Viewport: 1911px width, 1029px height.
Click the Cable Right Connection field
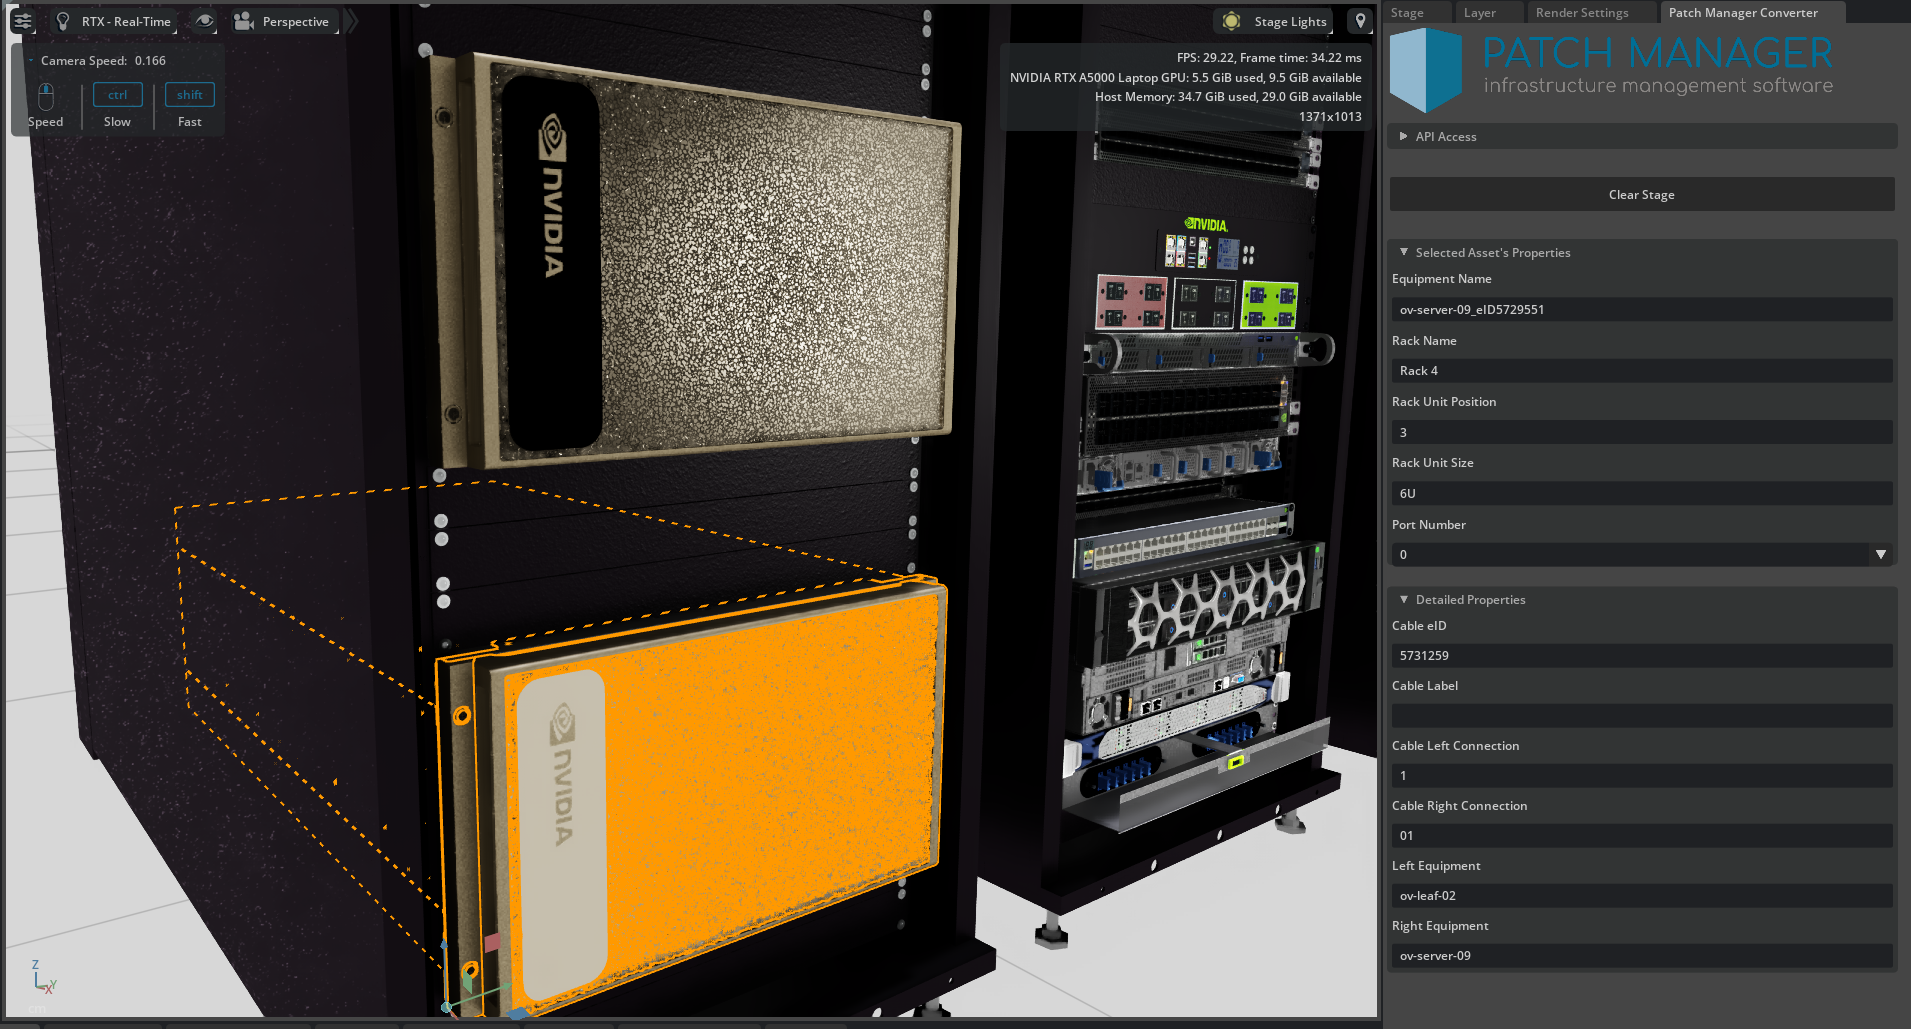1642,836
